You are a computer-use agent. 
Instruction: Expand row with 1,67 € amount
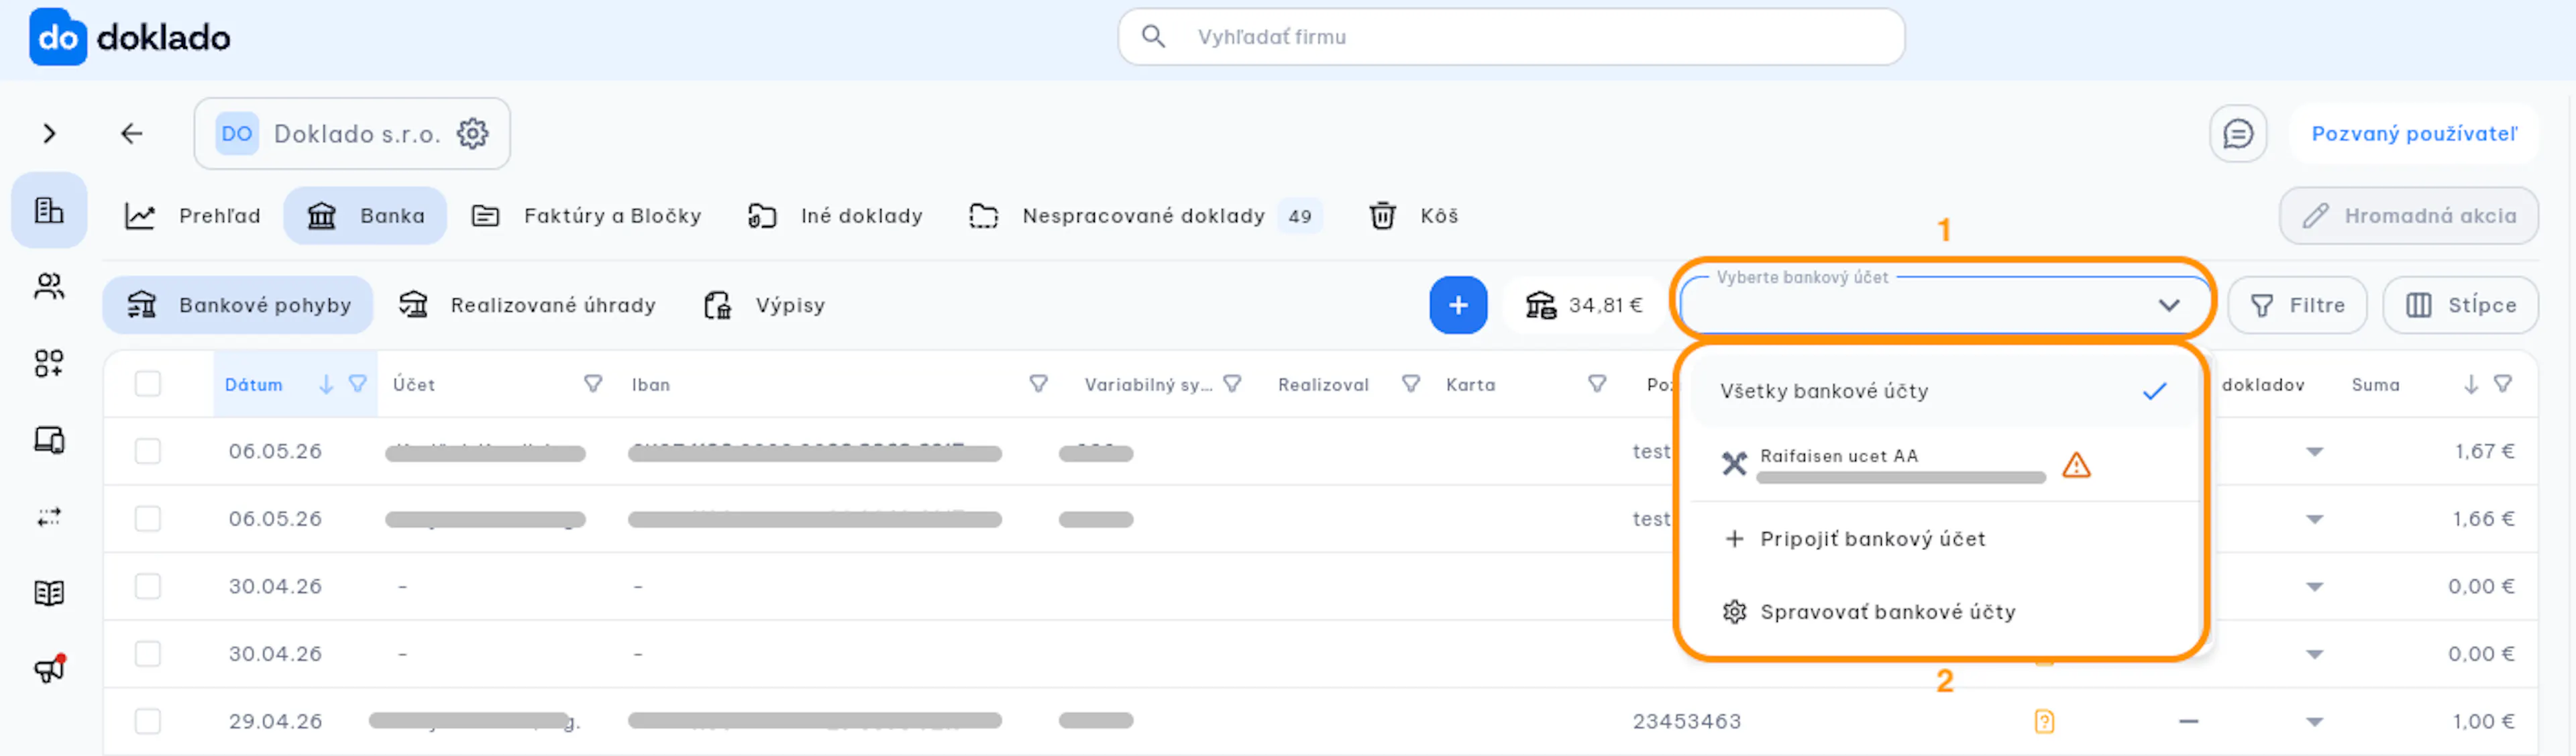click(2314, 452)
